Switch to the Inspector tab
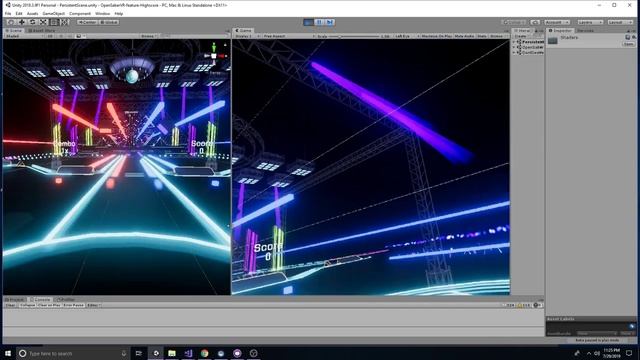Viewport: 640px width, 360px height. point(560,31)
